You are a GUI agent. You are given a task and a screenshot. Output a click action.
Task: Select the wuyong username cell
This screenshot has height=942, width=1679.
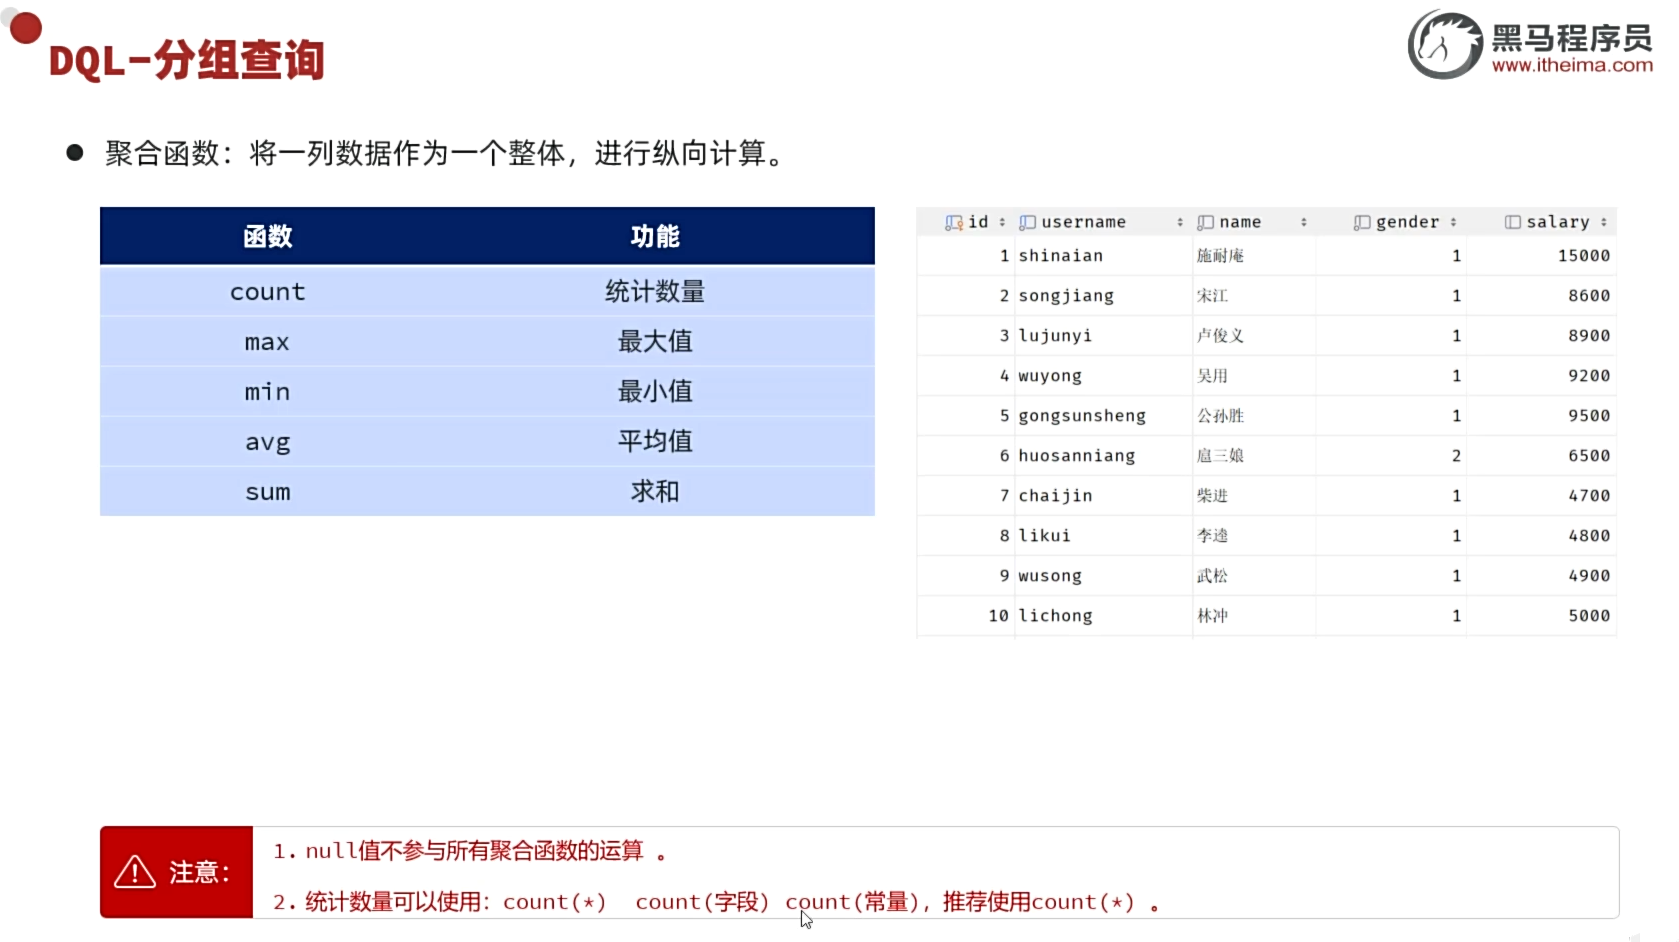[x=1102, y=376]
